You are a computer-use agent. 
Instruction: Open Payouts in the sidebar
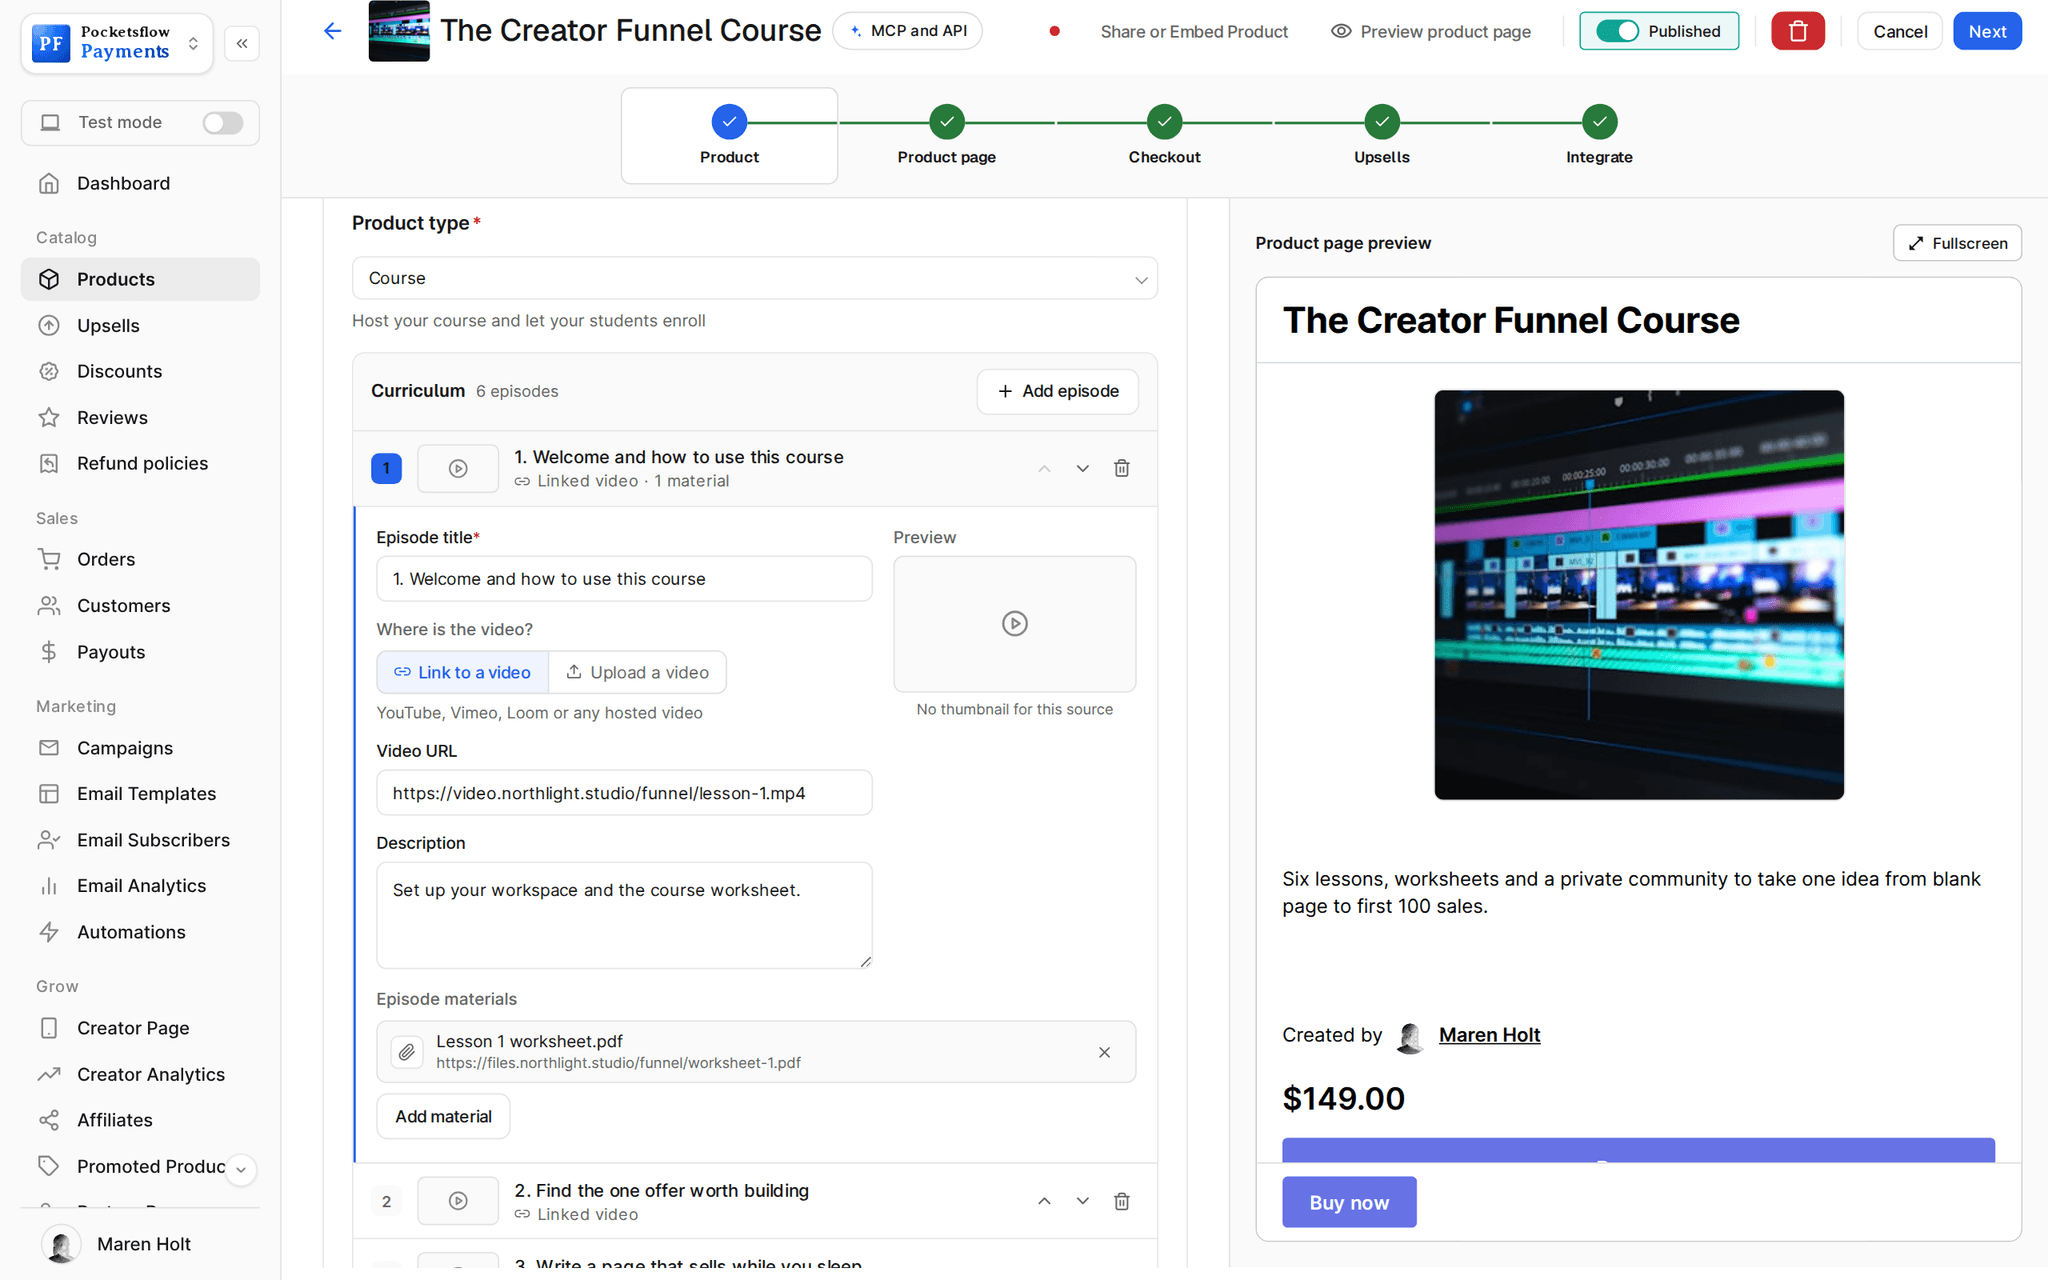pos(140,652)
